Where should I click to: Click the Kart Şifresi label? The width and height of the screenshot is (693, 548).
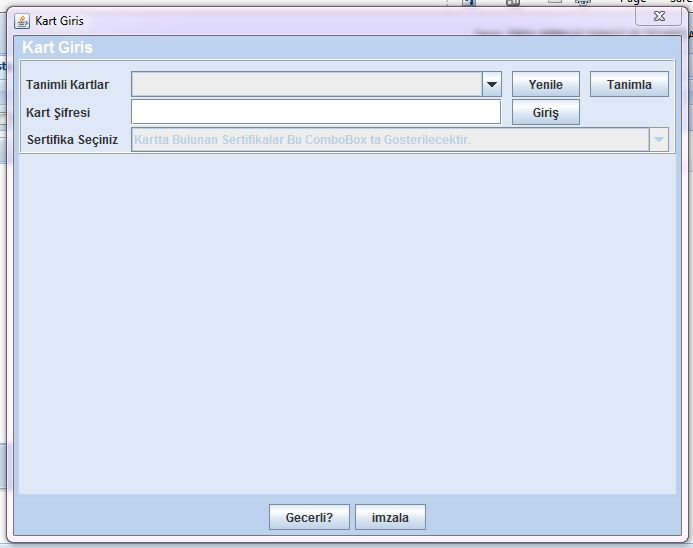point(58,113)
